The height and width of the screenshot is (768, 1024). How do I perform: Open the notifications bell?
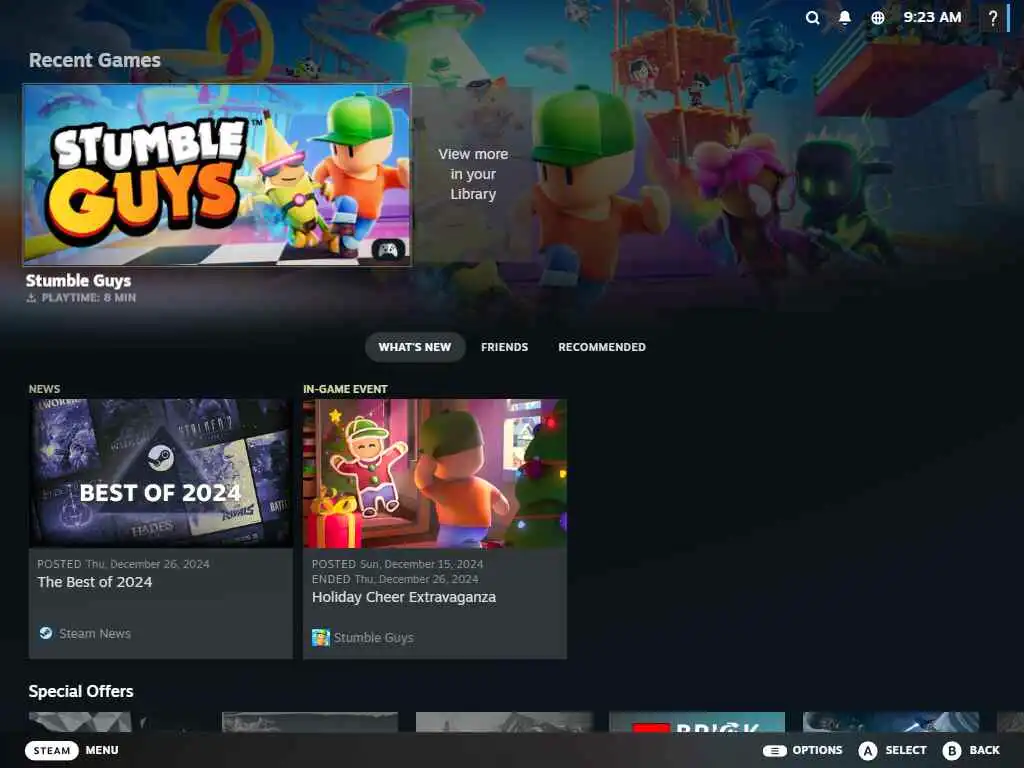(844, 18)
